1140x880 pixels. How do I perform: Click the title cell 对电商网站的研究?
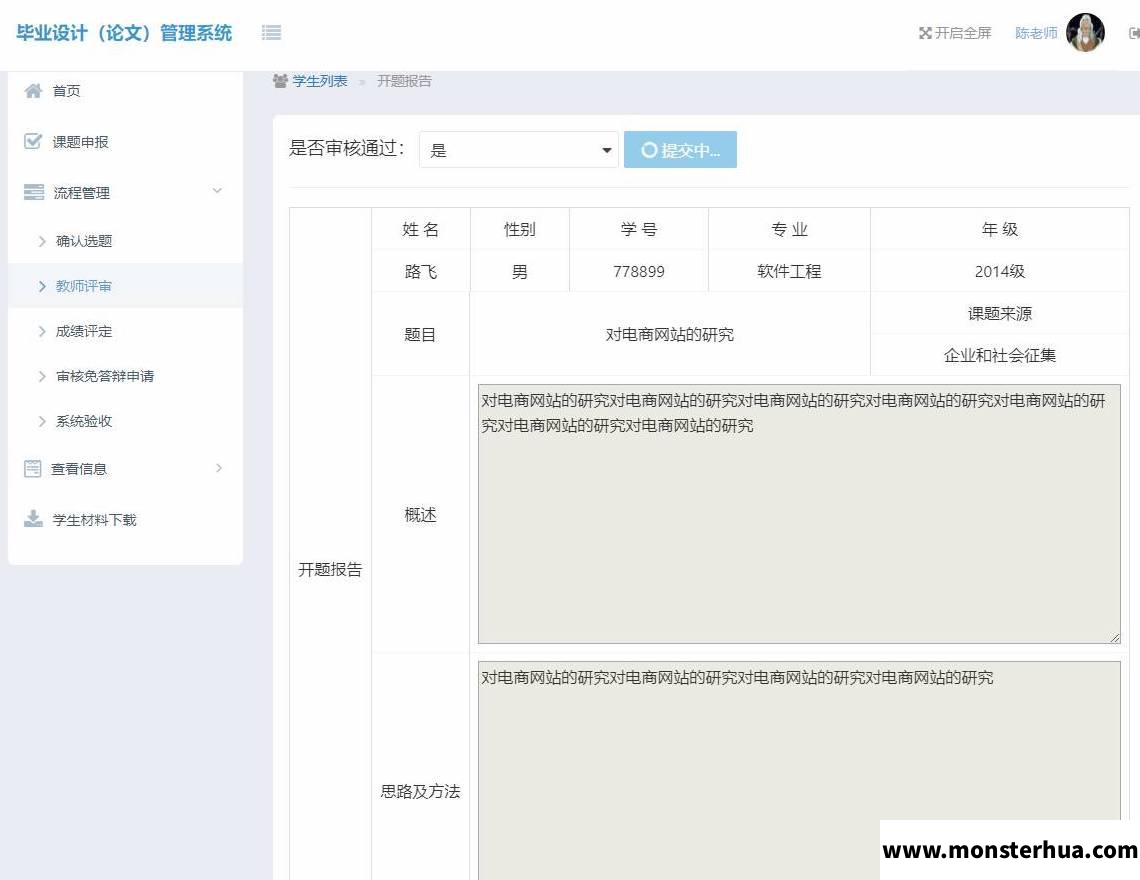(670, 335)
